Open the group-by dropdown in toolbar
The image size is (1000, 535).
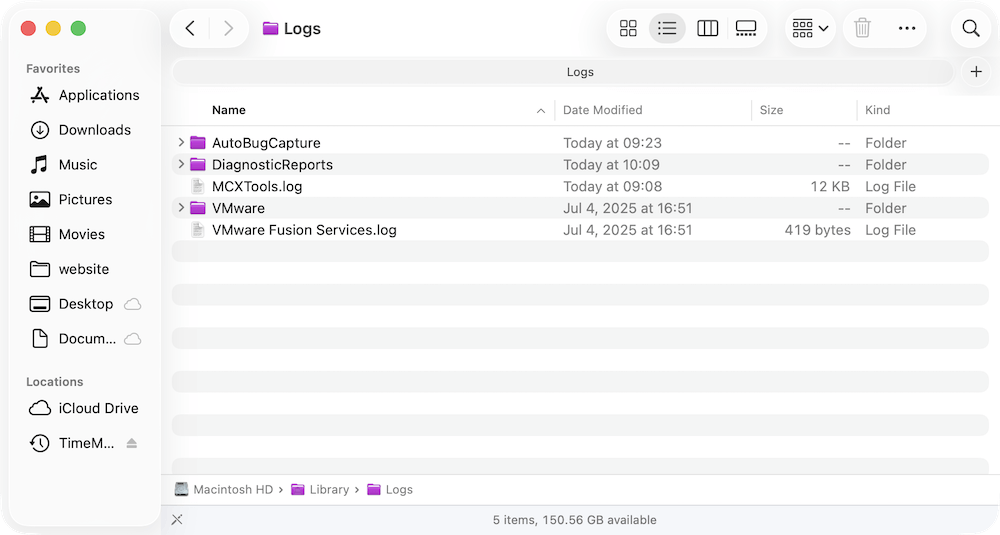(810, 28)
